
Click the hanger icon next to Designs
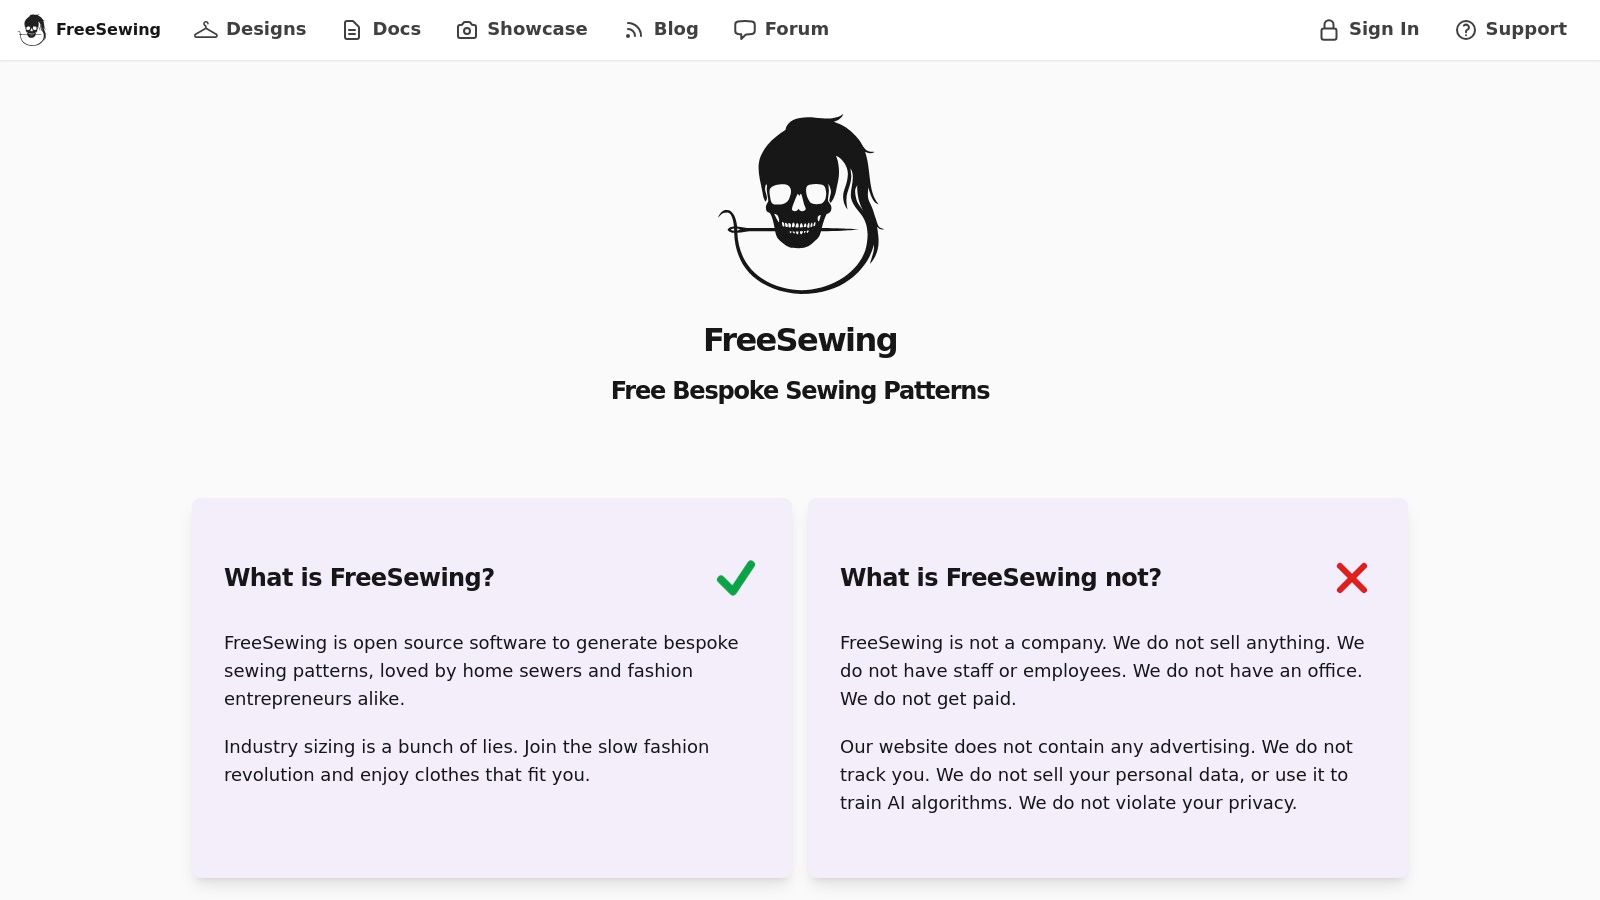point(206,30)
